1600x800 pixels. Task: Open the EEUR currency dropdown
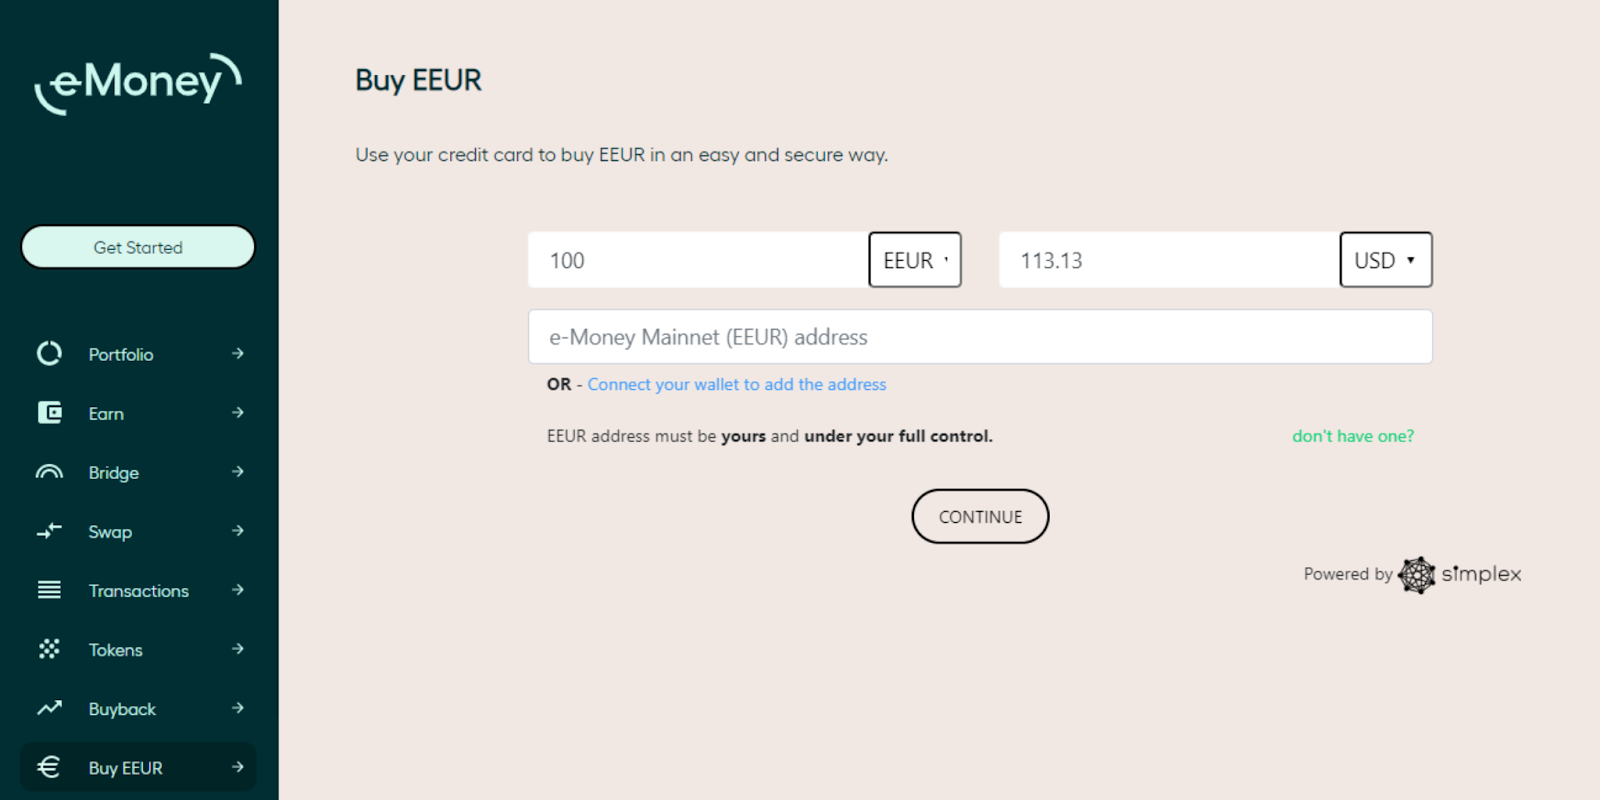914,260
